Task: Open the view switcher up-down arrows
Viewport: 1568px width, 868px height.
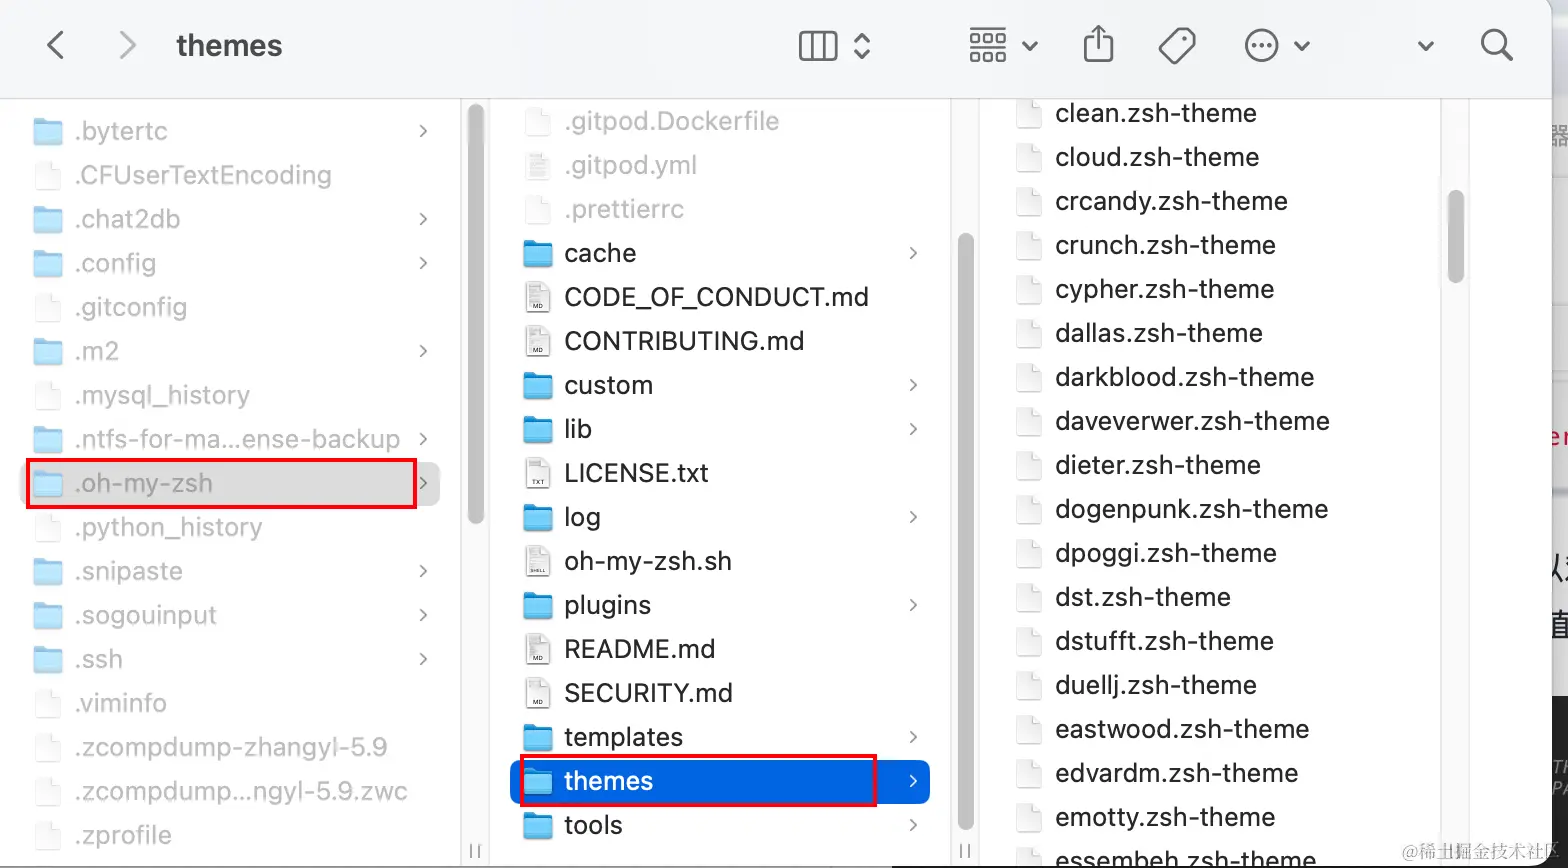Action: pyautogui.click(x=862, y=46)
